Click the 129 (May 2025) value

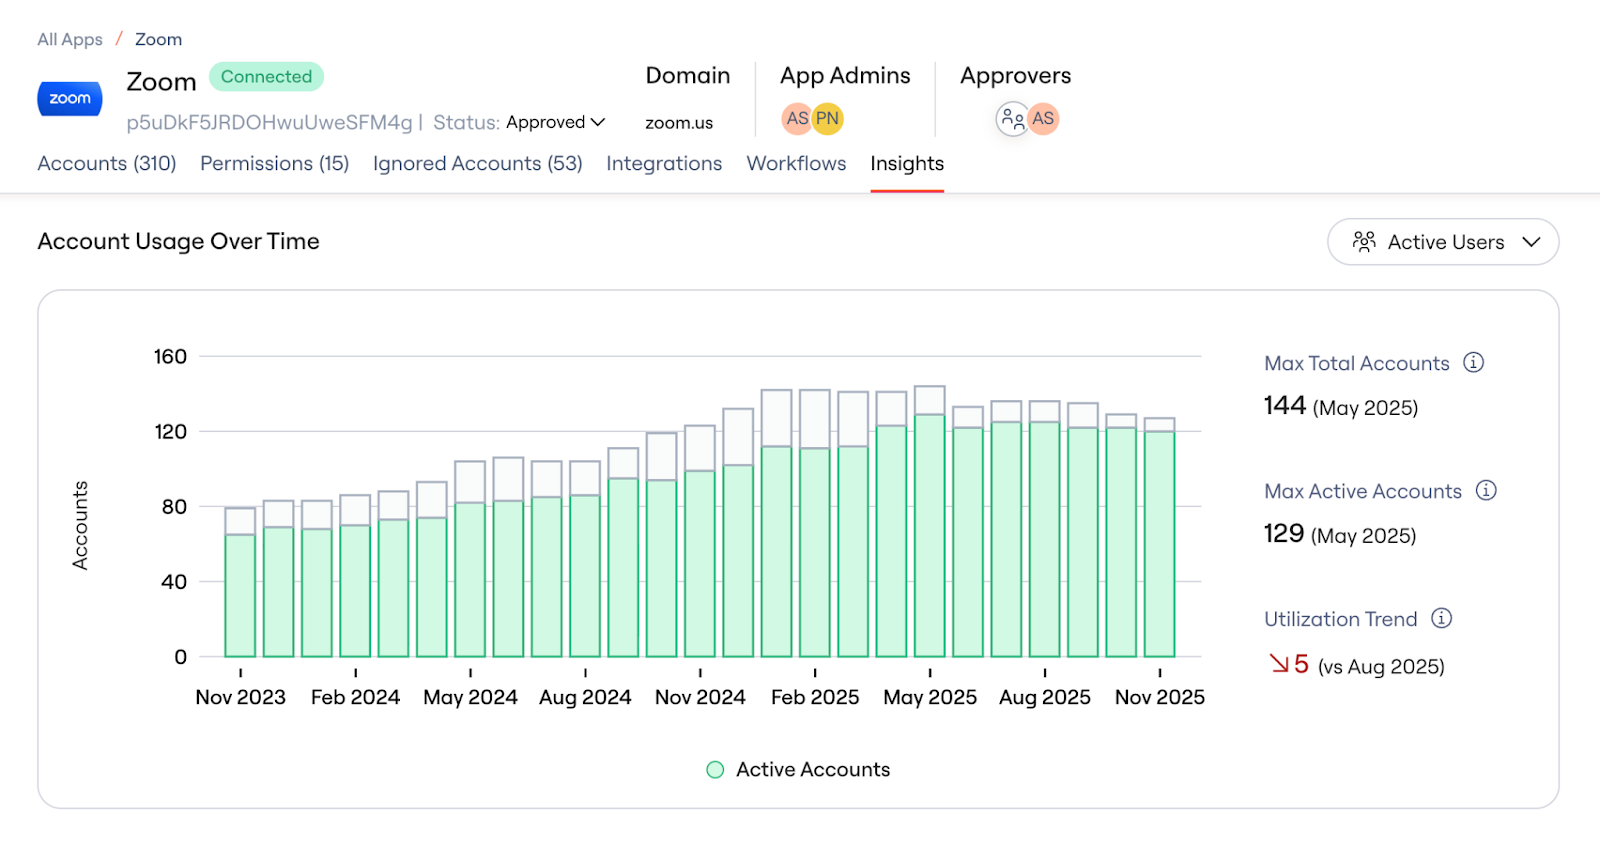tap(1340, 534)
